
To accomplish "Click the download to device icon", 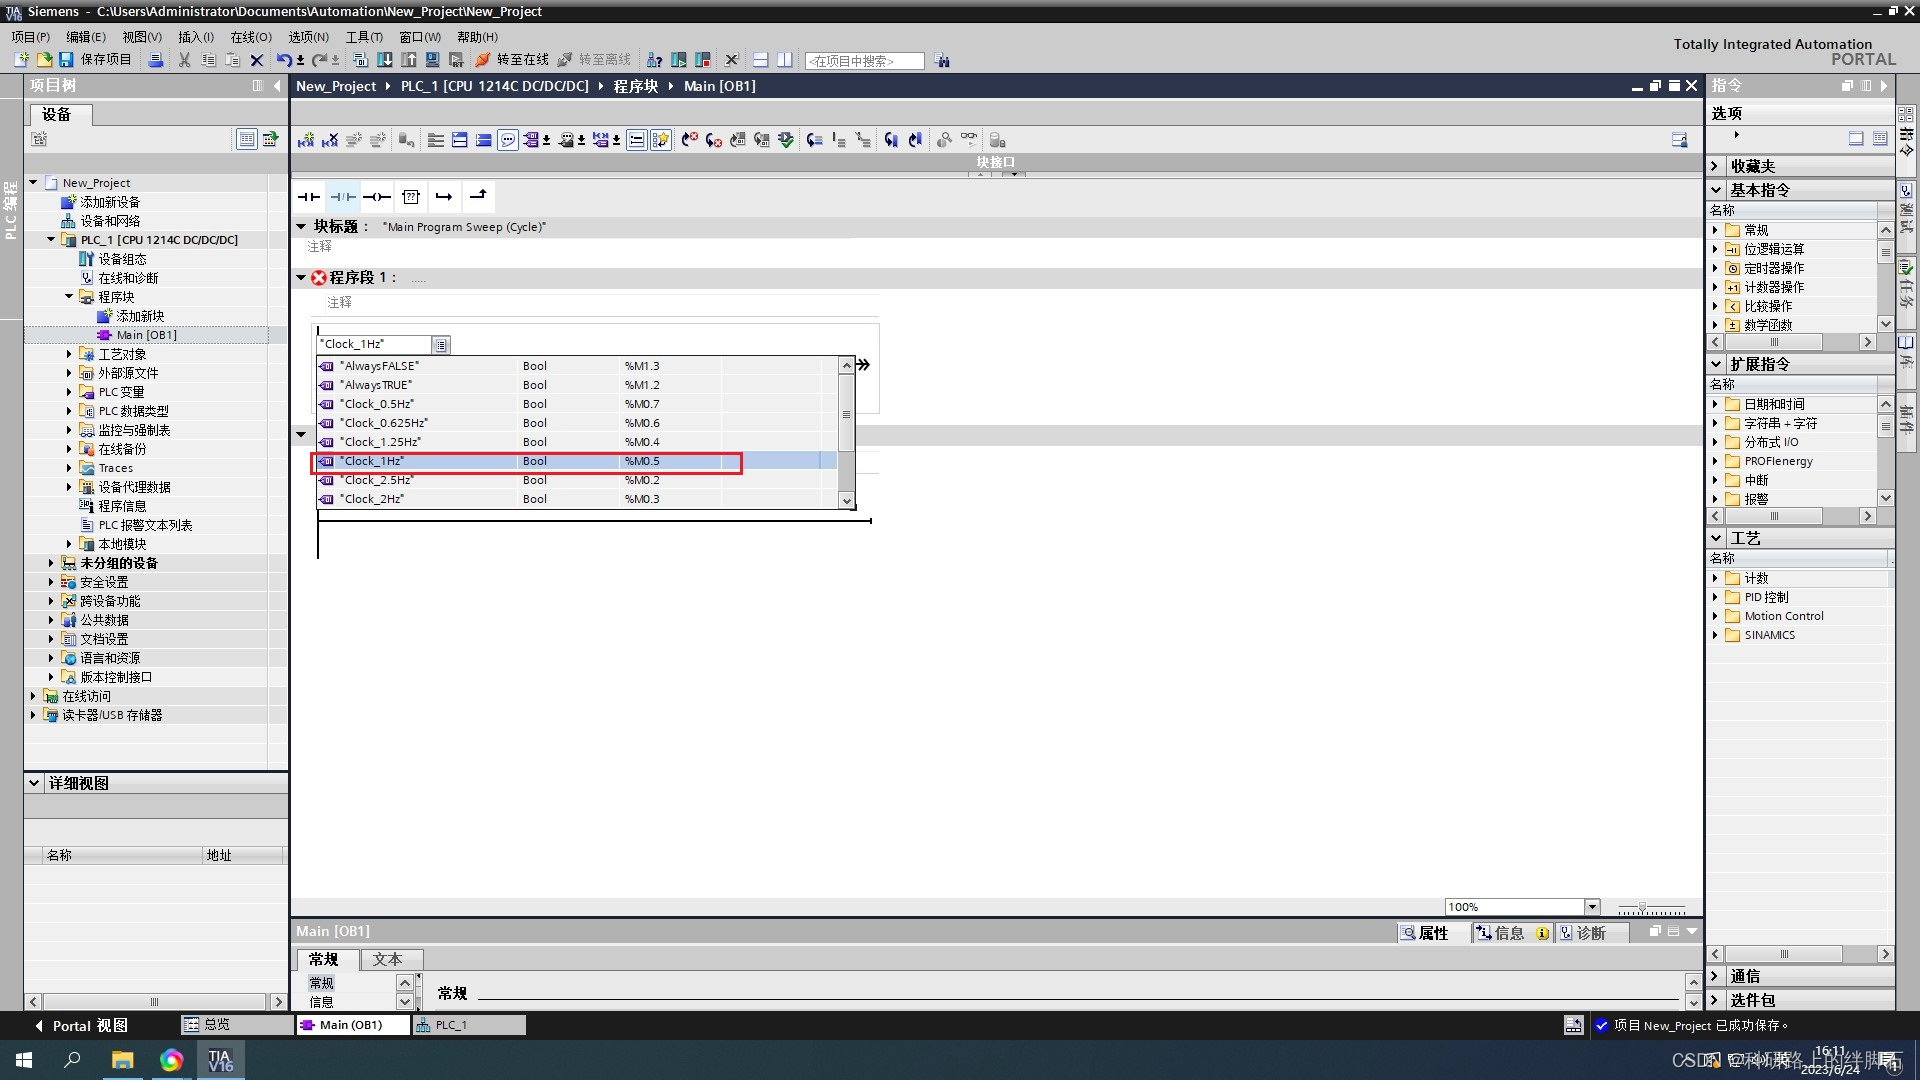I will coord(385,60).
